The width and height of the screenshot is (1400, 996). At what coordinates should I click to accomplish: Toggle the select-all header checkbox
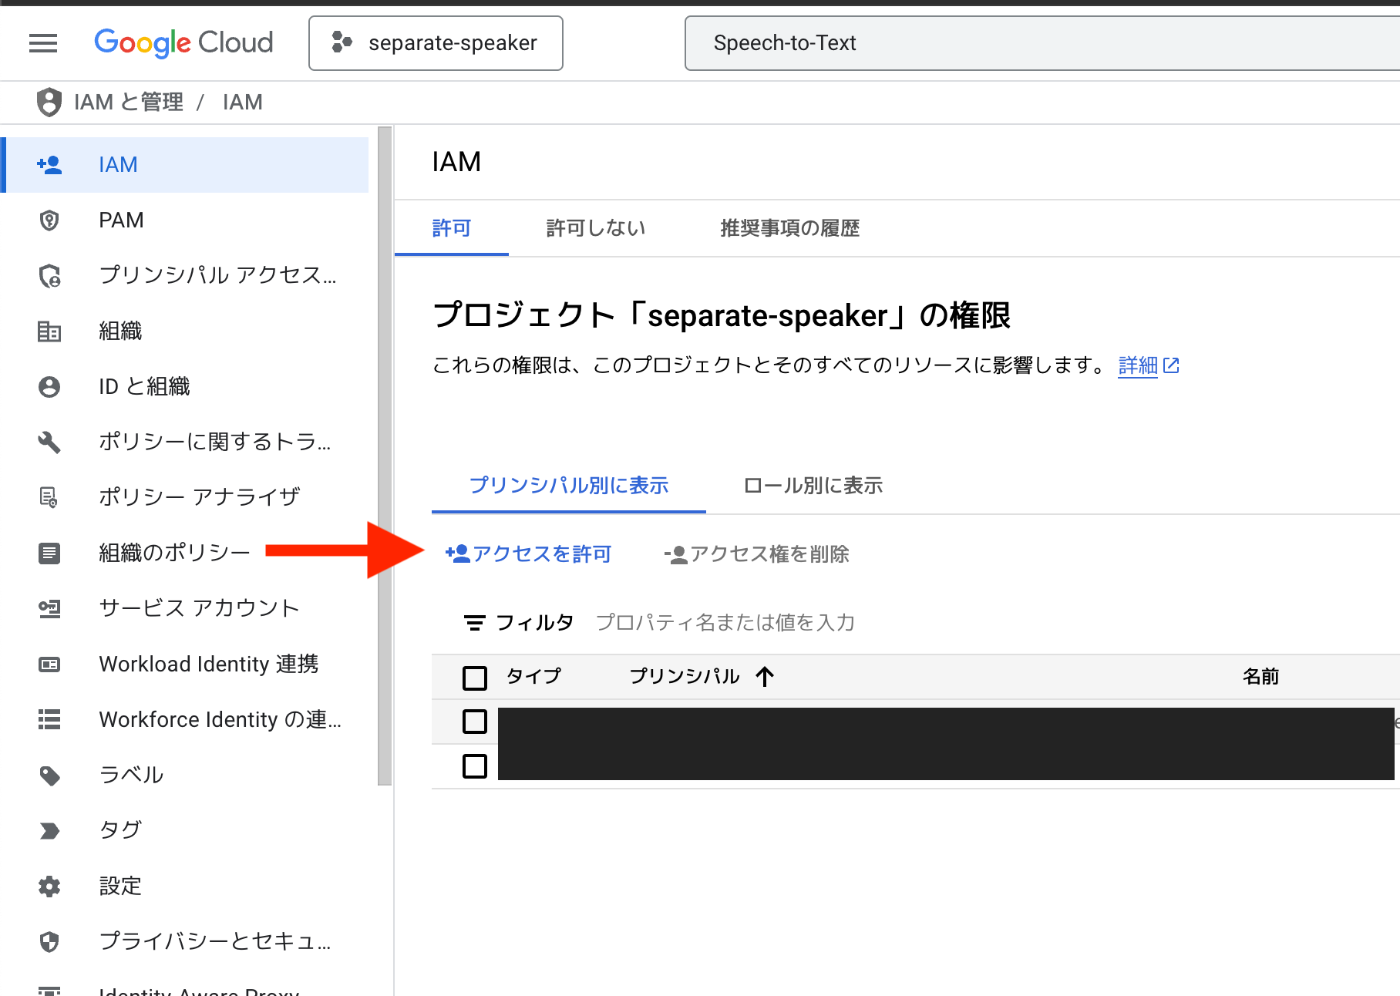pyautogui.click(x=475, y=678)
